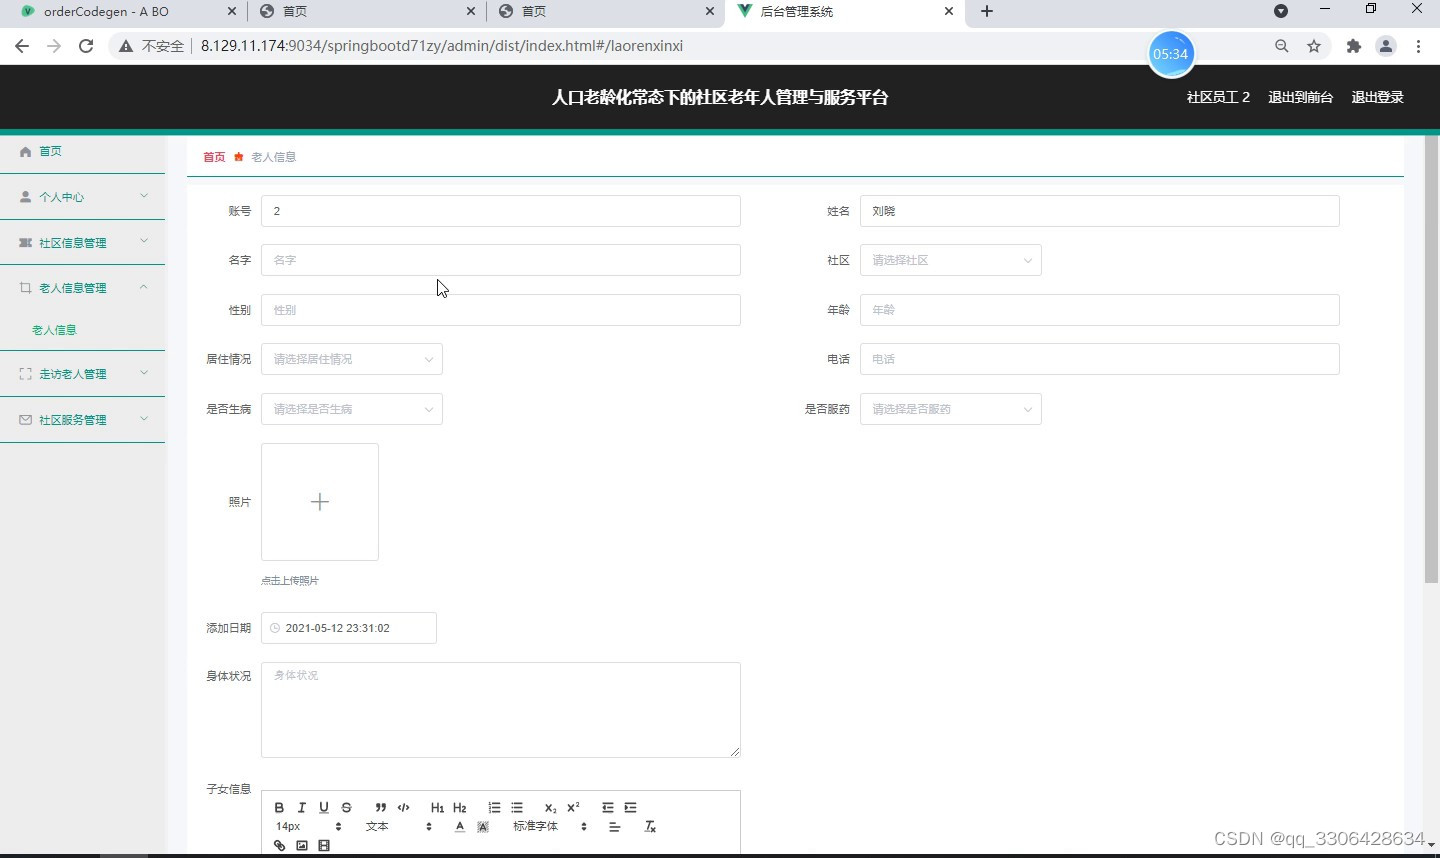Increase indent in the editor toolbar
Viewport: 1440px width, 858px height.
[x=630, y=807]
